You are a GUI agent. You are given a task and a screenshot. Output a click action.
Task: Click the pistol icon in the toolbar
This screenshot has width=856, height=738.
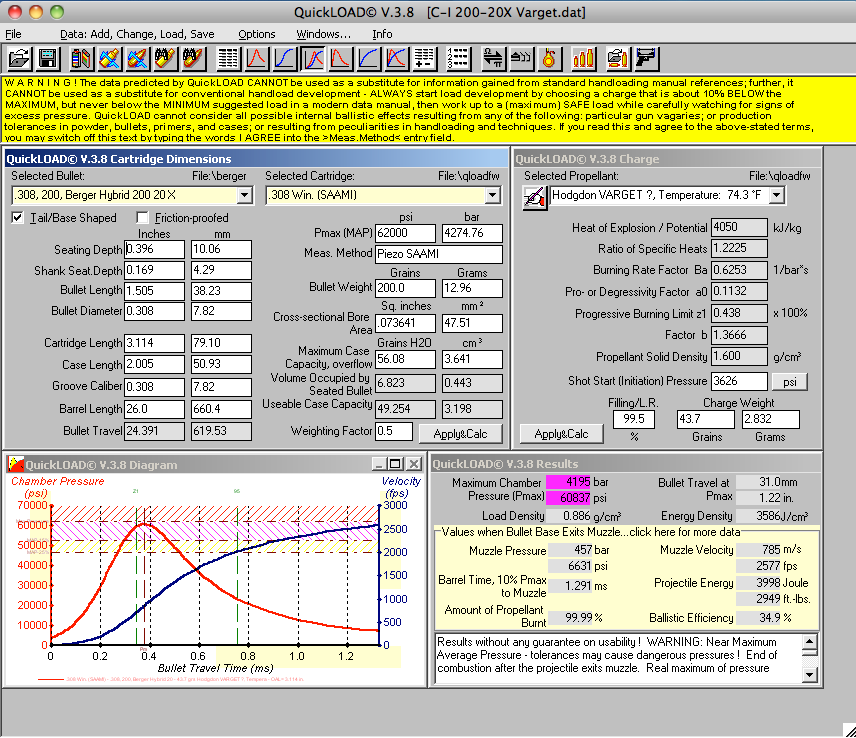646,58
